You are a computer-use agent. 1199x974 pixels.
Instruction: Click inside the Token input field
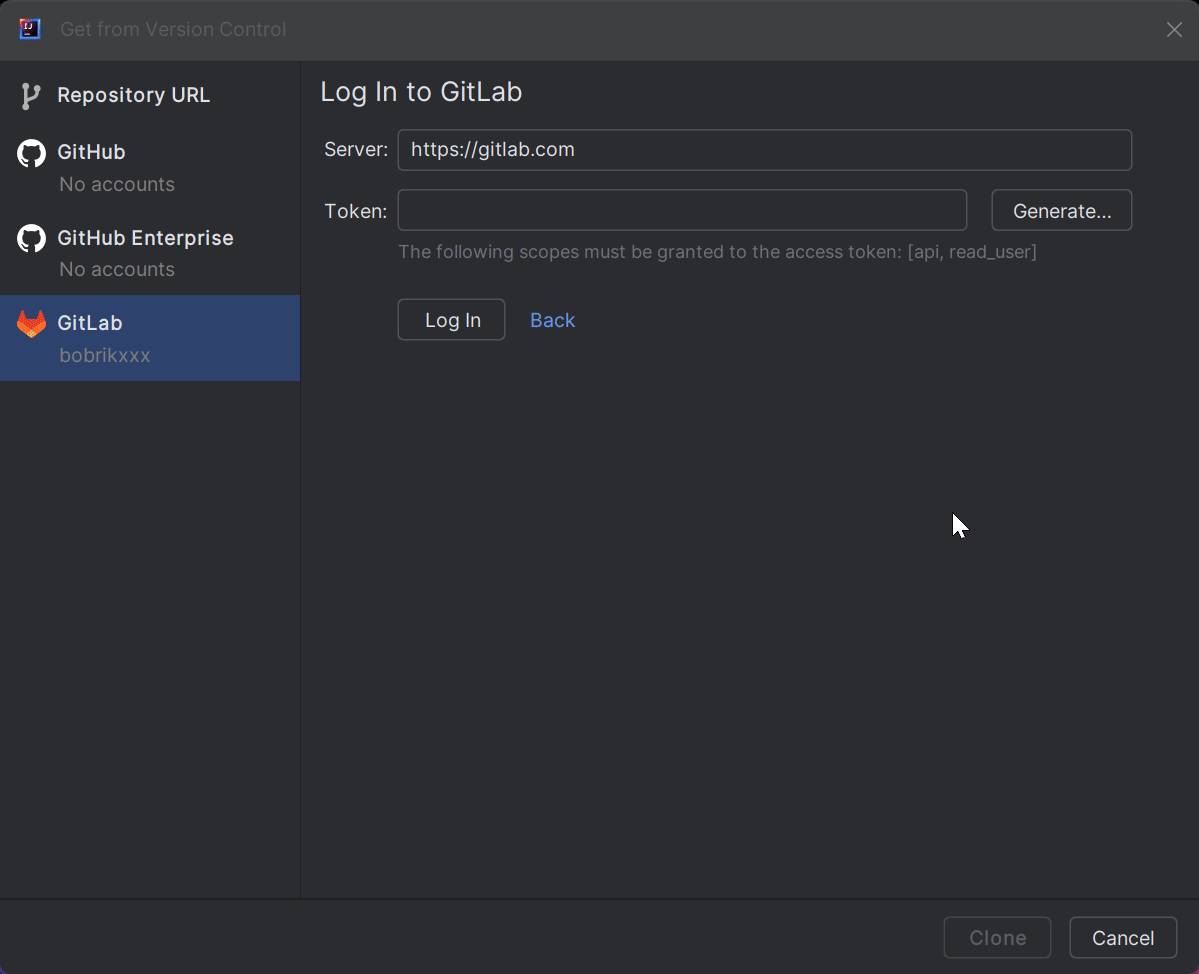click(x=682, y=210)
